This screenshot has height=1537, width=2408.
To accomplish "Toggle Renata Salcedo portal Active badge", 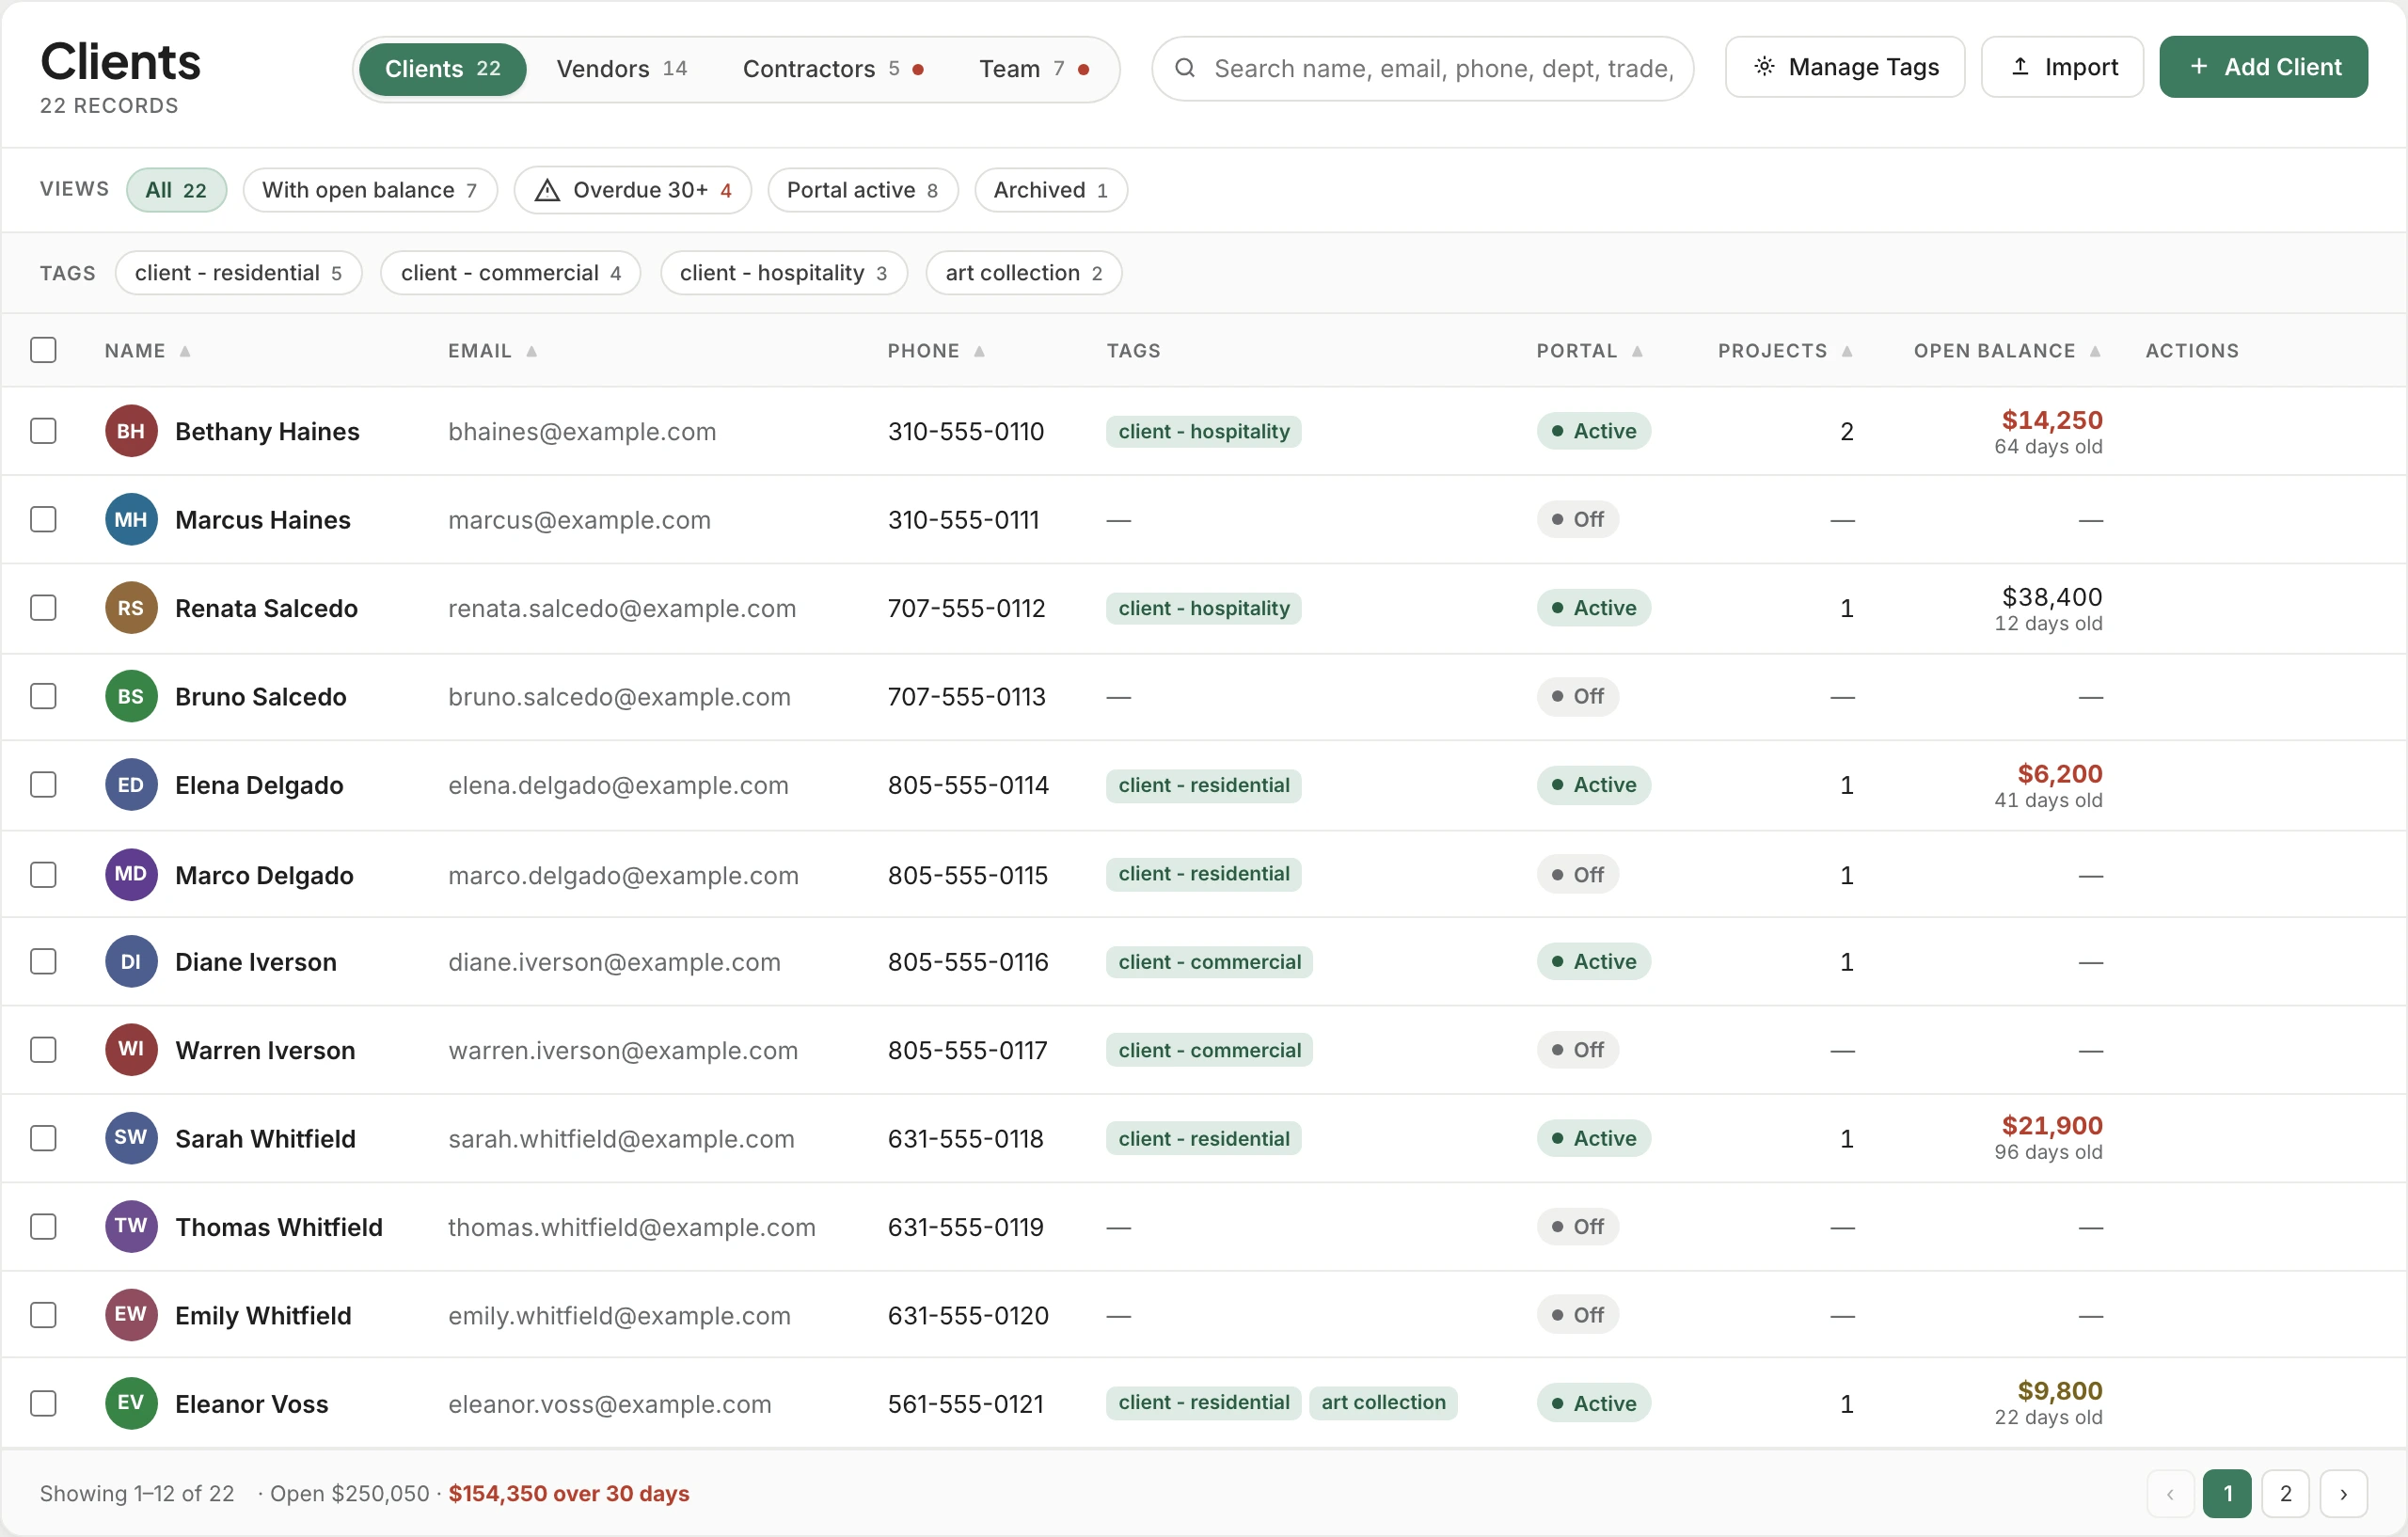I will [x=1594, y=608].
